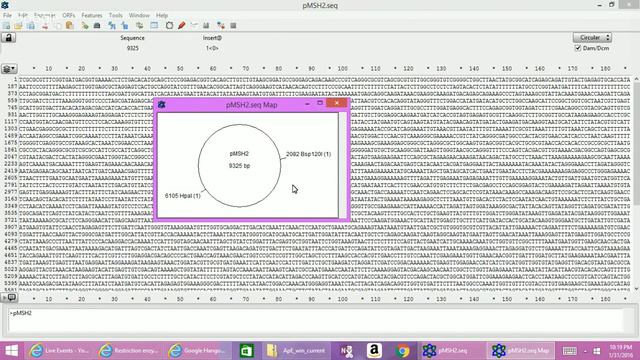Click the taskbar clock and date
The image size is (640, 360).
(621, 351)
